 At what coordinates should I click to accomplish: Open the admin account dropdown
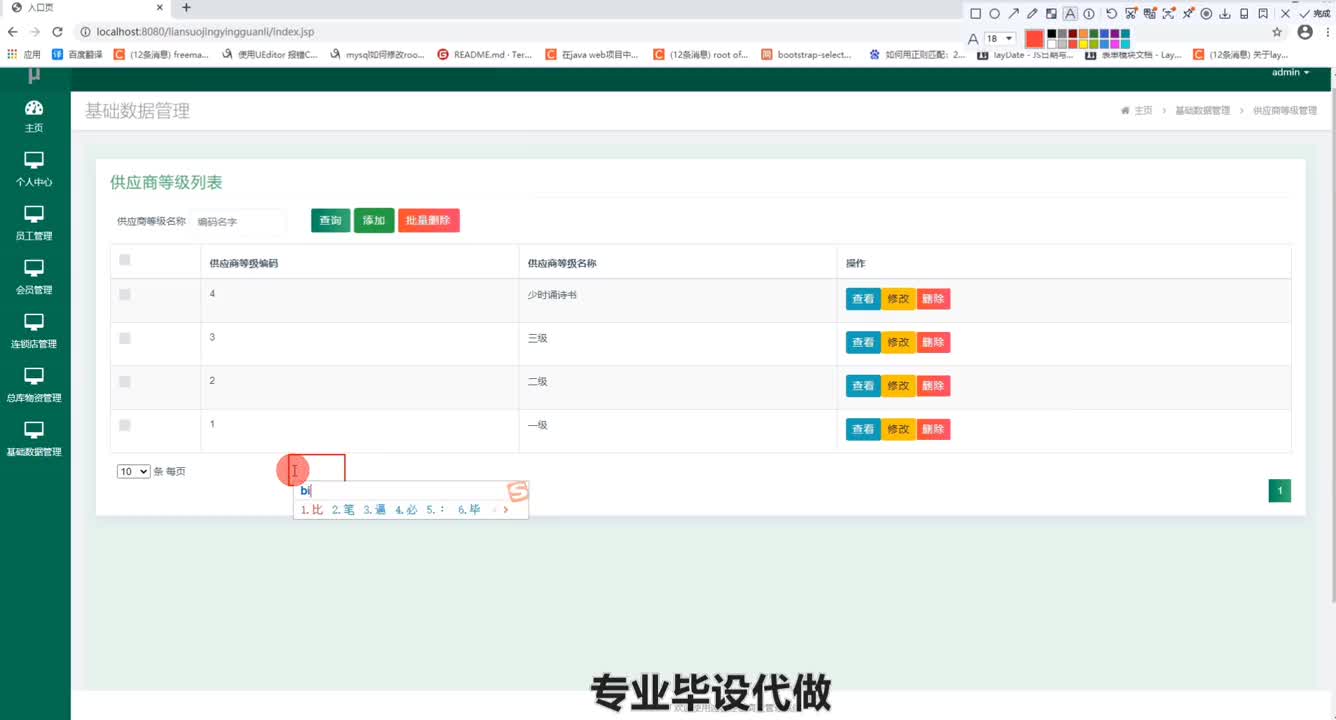pyautogui.click(x=1289, y=72)
